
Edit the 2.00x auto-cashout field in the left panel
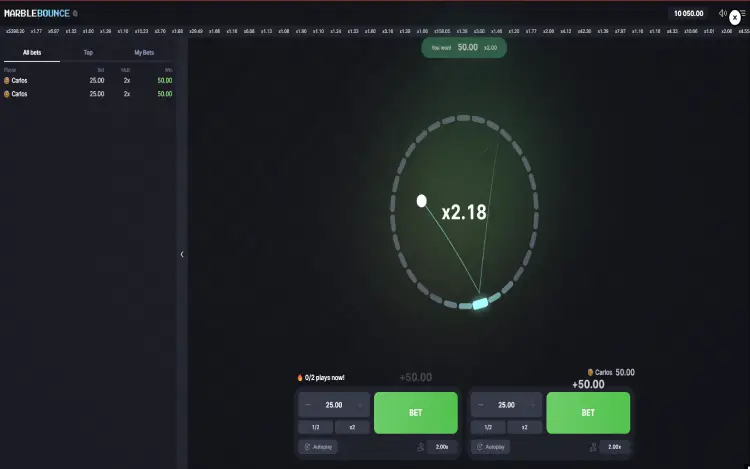tap(442, 447)
